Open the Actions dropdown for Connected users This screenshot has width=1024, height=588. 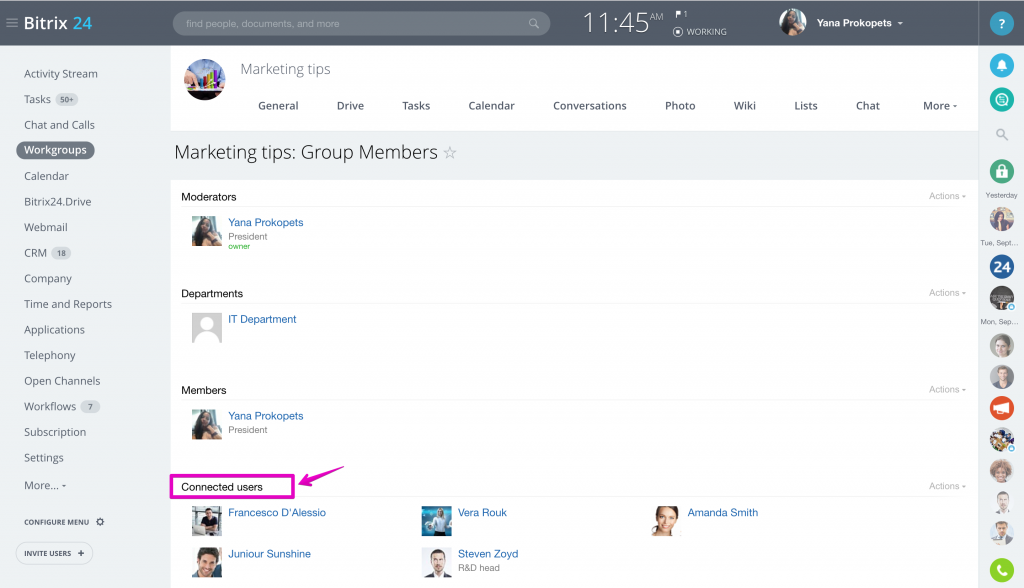[x=947, y=486]
